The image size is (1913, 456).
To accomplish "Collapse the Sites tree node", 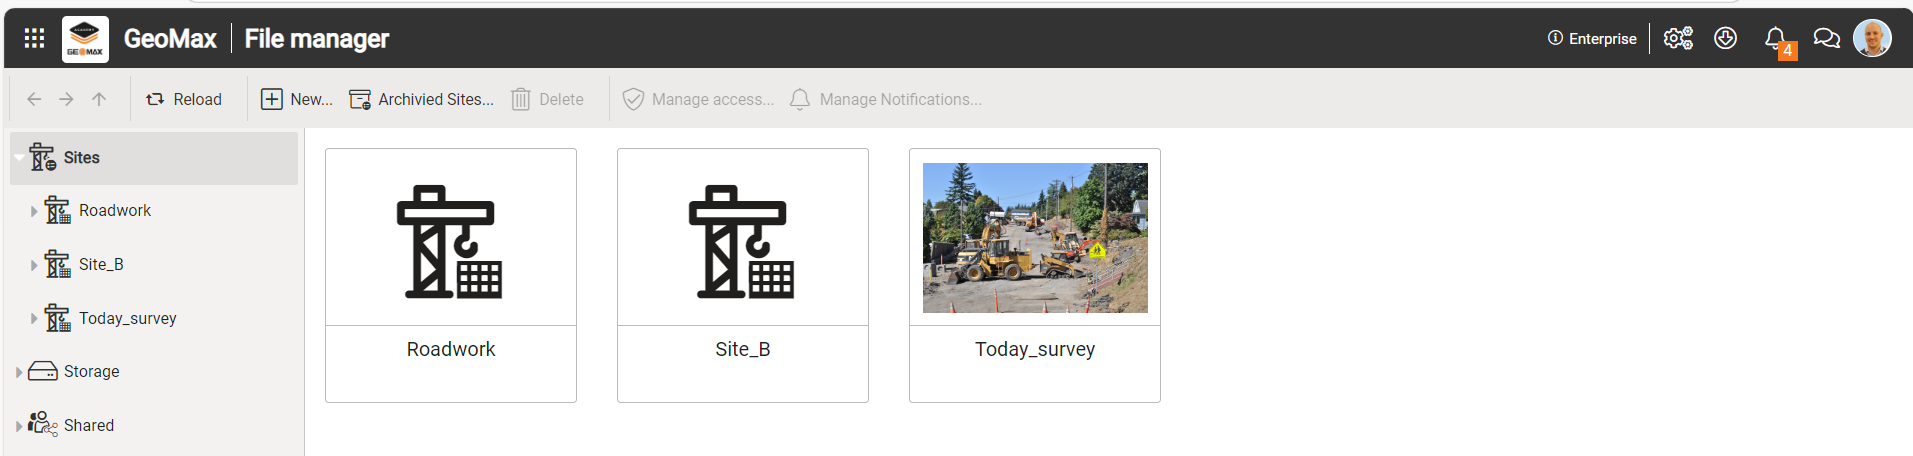I will (x=19, y=158).
